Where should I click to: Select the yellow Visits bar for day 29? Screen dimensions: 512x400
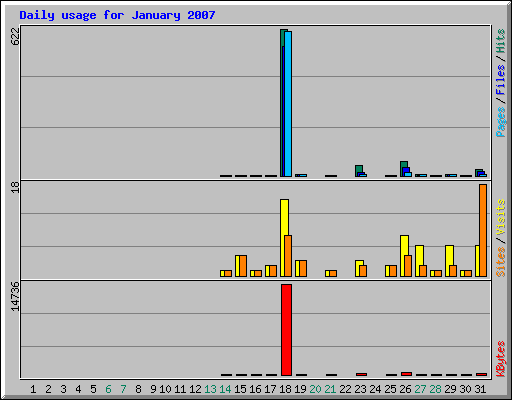click(448, 261)
